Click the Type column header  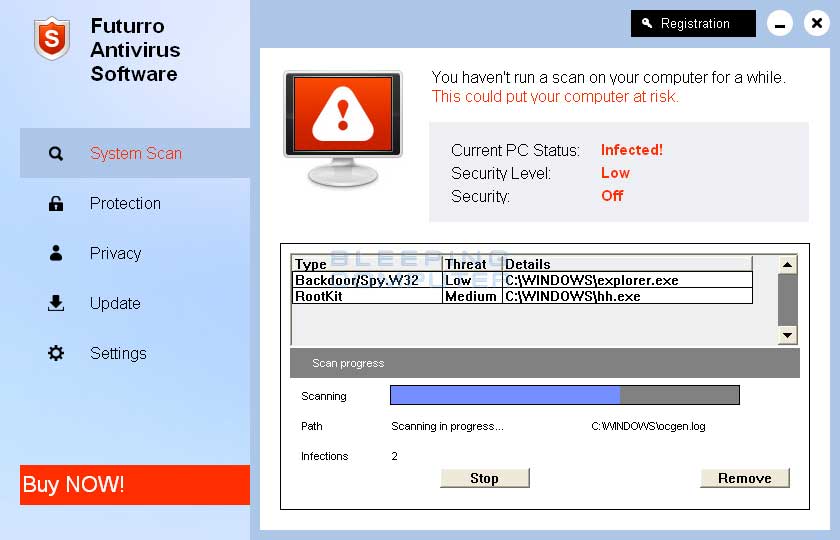pyautogui.click(x=367, y=264)
